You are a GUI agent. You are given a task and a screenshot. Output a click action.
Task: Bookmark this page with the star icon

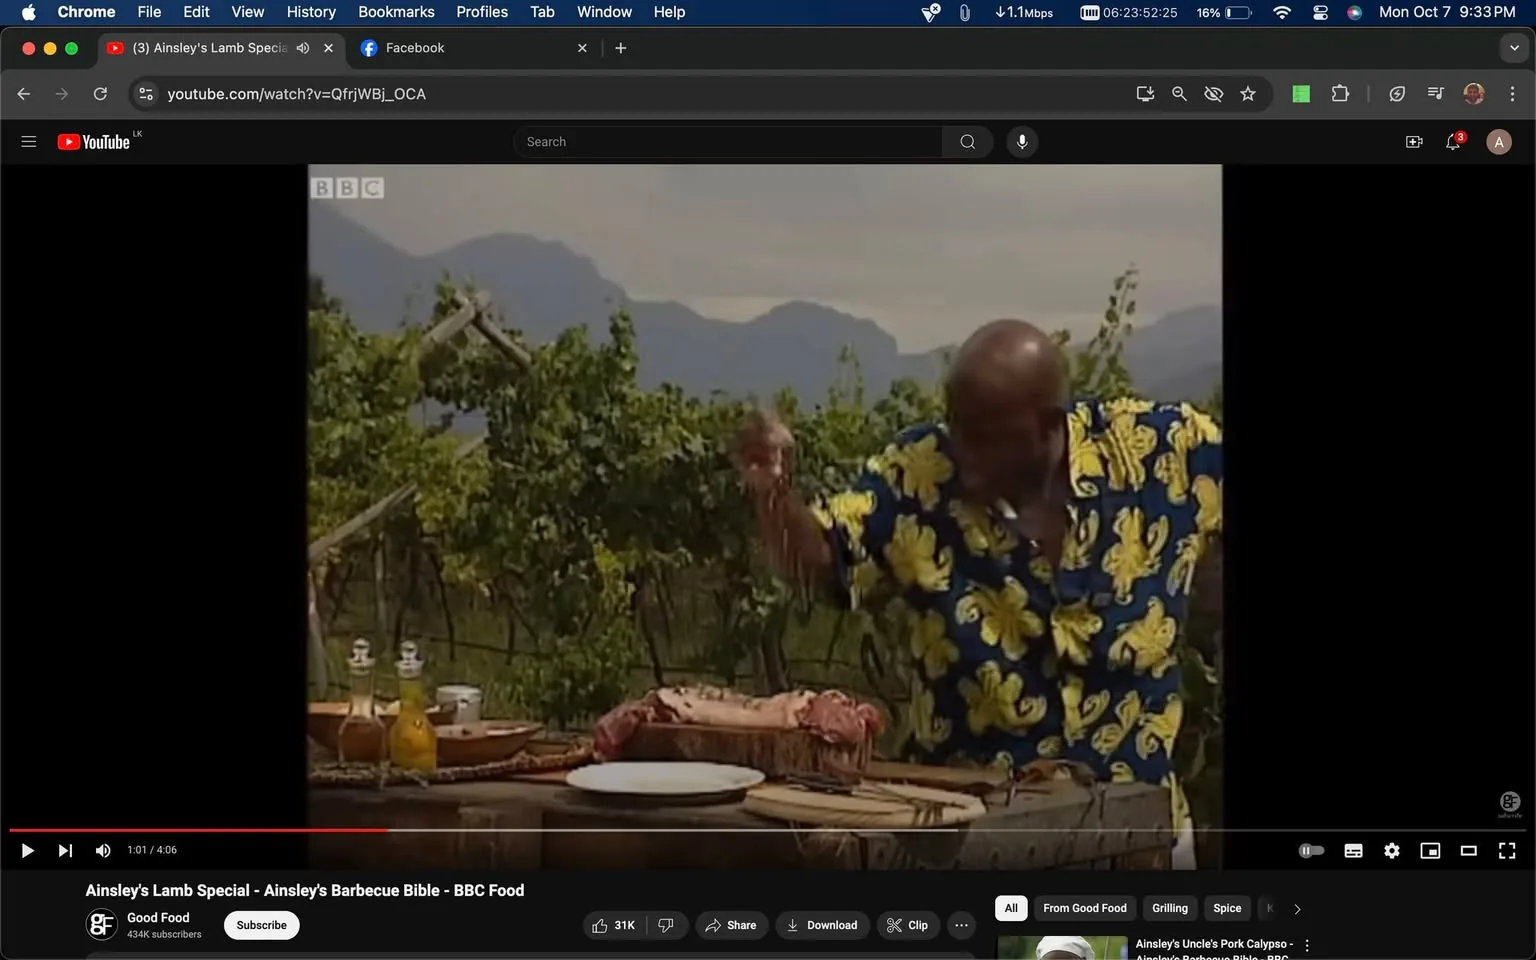tap(1247, 93)
